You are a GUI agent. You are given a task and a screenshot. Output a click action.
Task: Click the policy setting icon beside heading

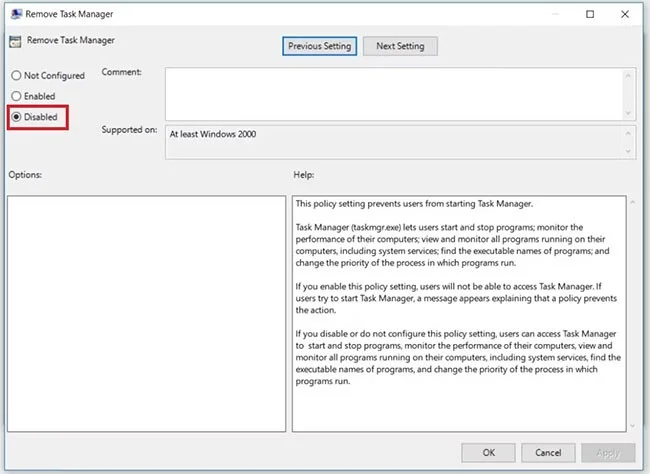[15, 41]
